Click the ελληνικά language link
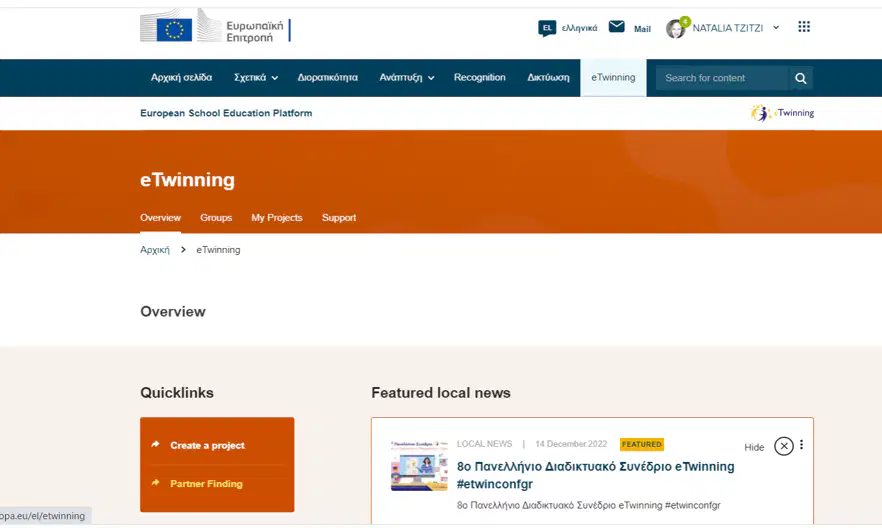882x528 pixels. [579, 28]
